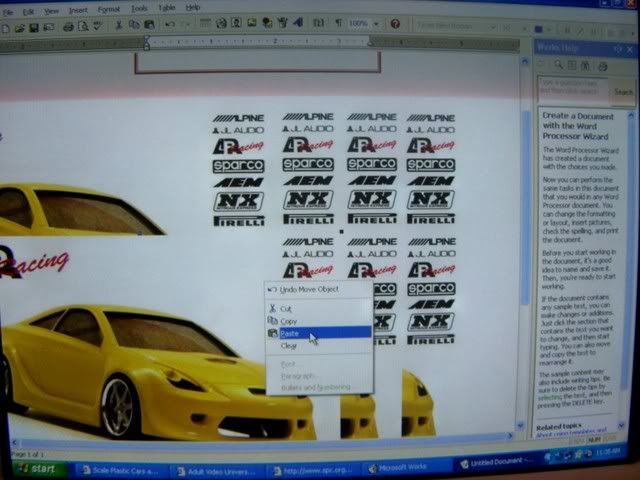Viewport: 640px width, 480px height.
Task: Open the font size dropdown
Action: pos(524,29)
